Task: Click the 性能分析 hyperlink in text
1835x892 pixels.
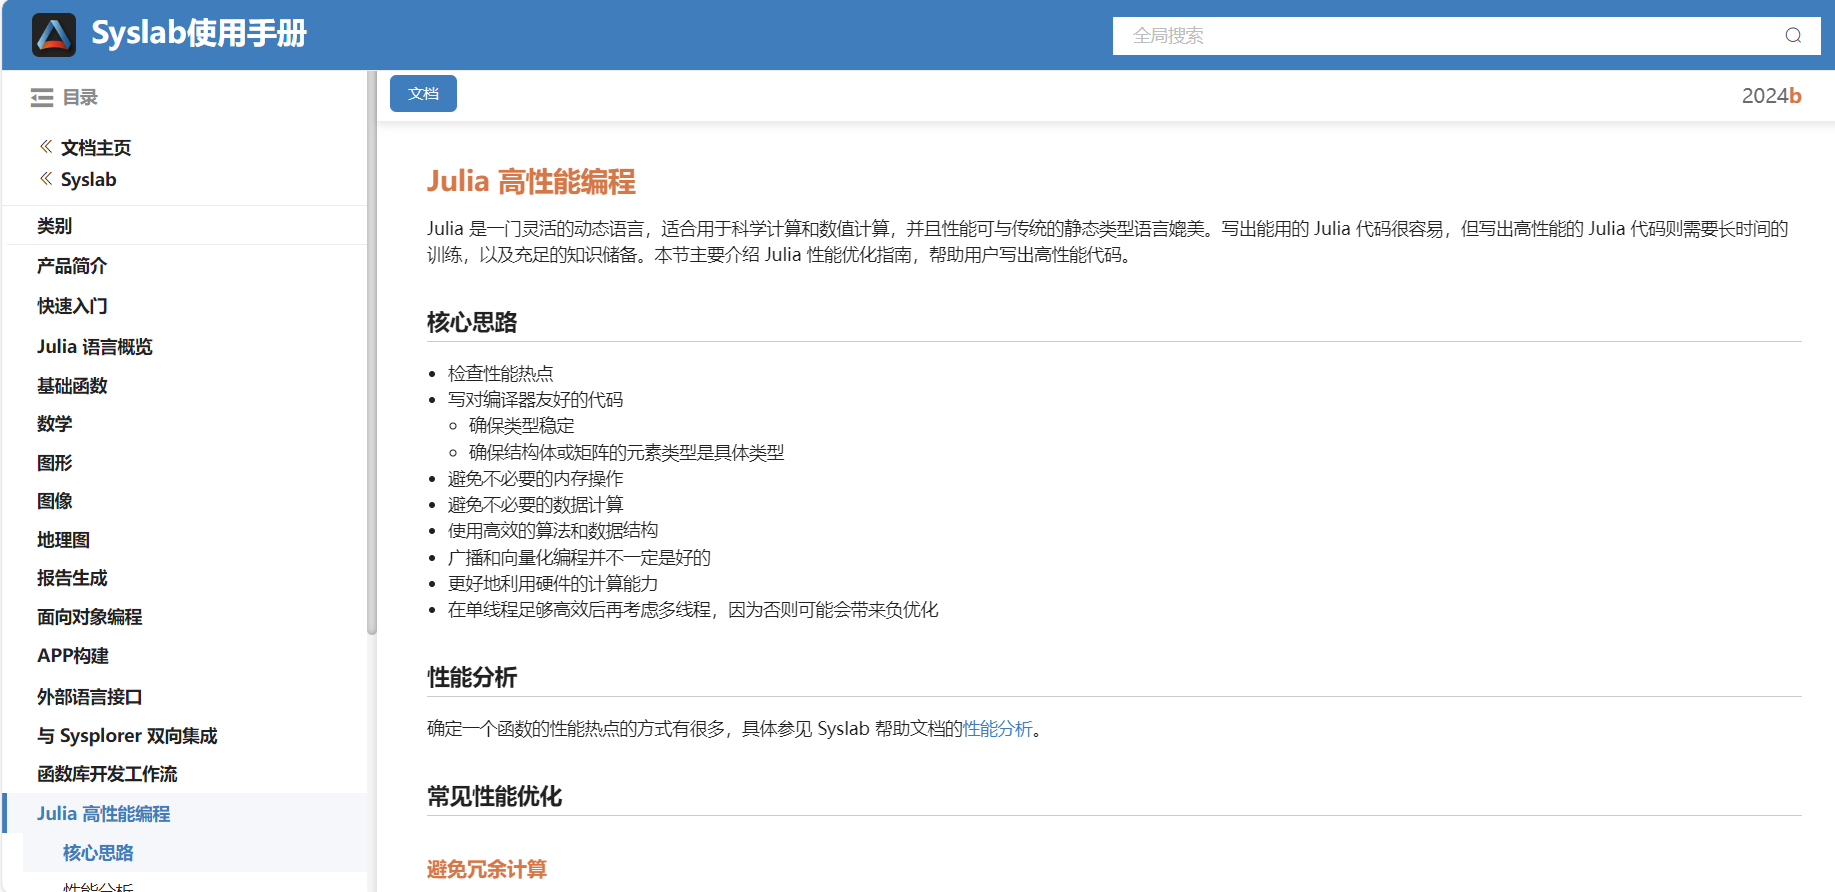Action: 998,729
